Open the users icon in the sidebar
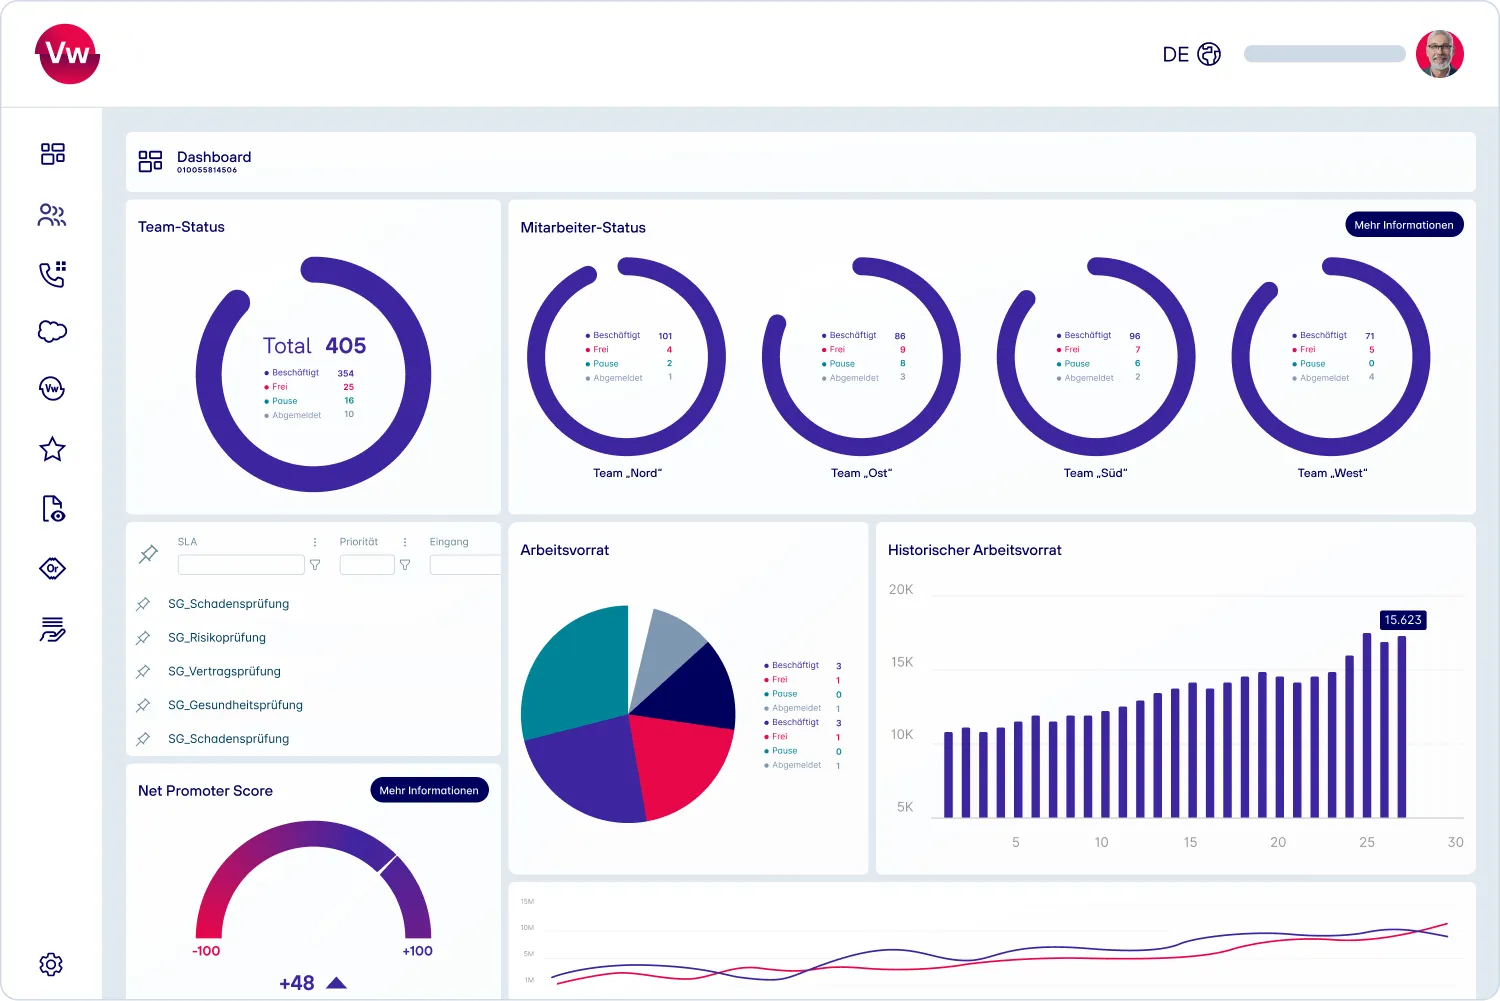 coord(52,215)
